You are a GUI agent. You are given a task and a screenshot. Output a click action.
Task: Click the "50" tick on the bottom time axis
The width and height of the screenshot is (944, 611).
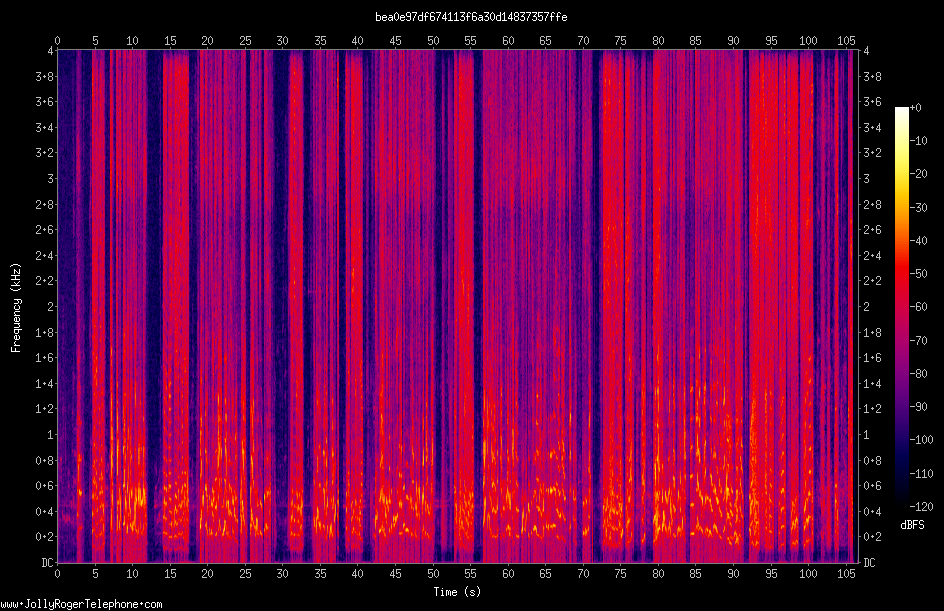(433, 574)
